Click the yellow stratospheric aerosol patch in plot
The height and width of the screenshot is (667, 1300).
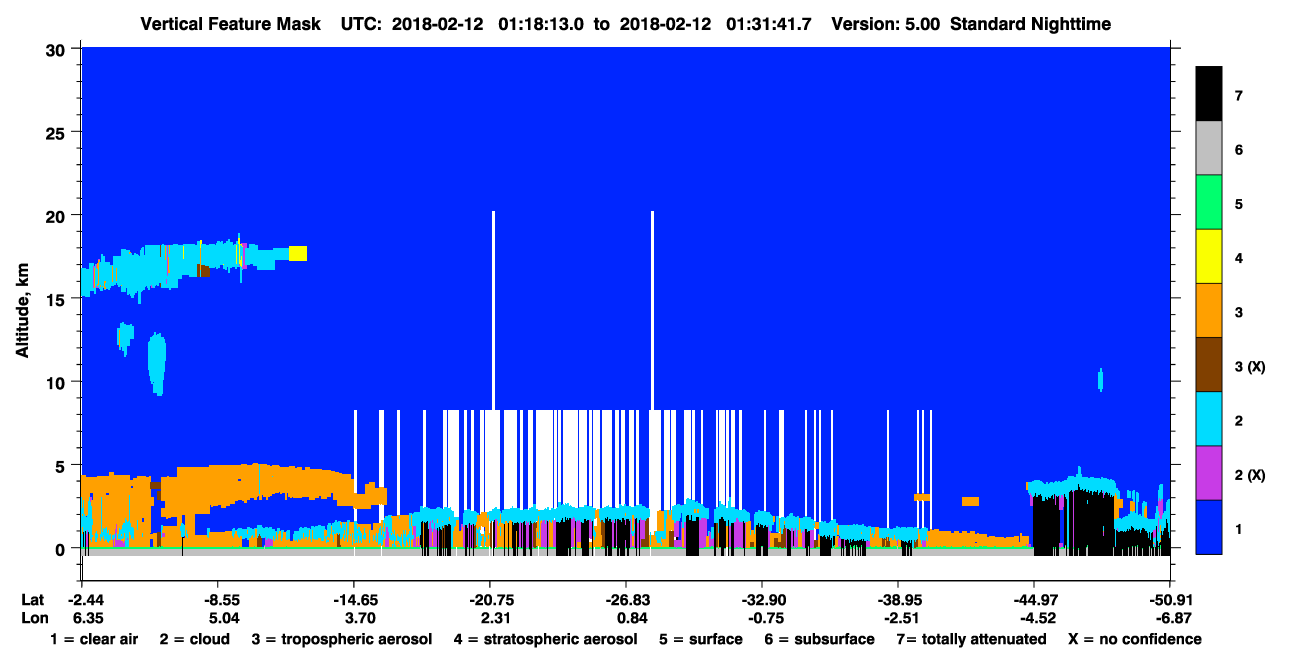[298, 253]
